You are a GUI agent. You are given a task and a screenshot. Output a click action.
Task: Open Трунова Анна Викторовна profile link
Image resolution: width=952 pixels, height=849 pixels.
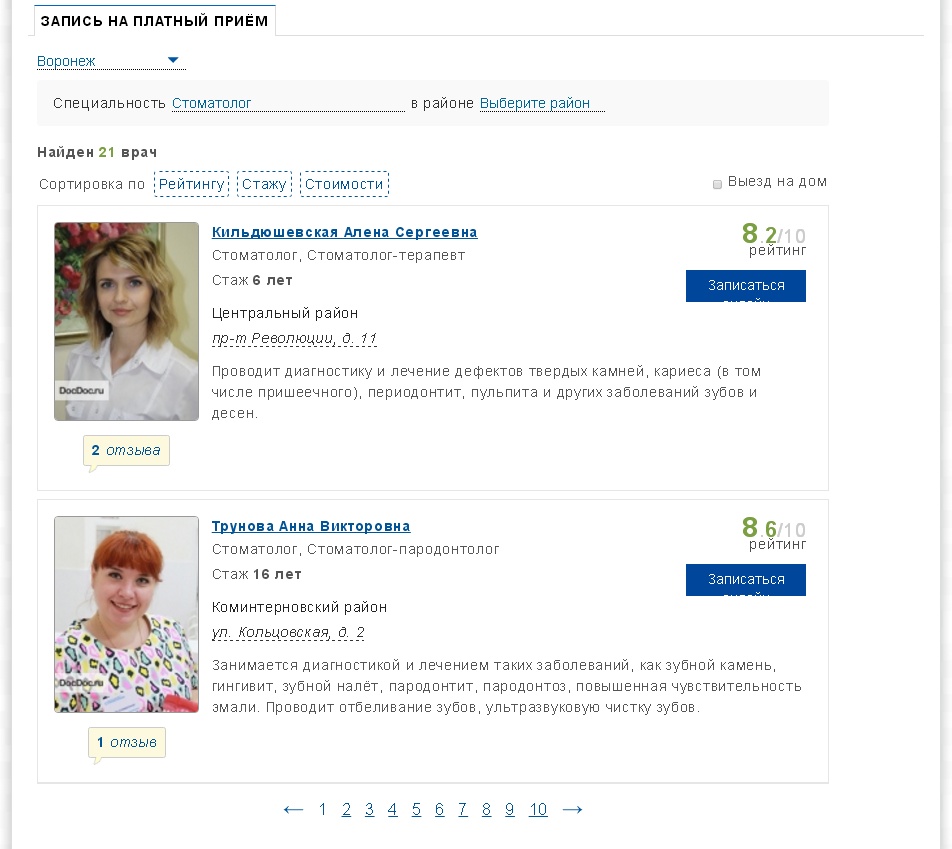(x=311, y=526)
